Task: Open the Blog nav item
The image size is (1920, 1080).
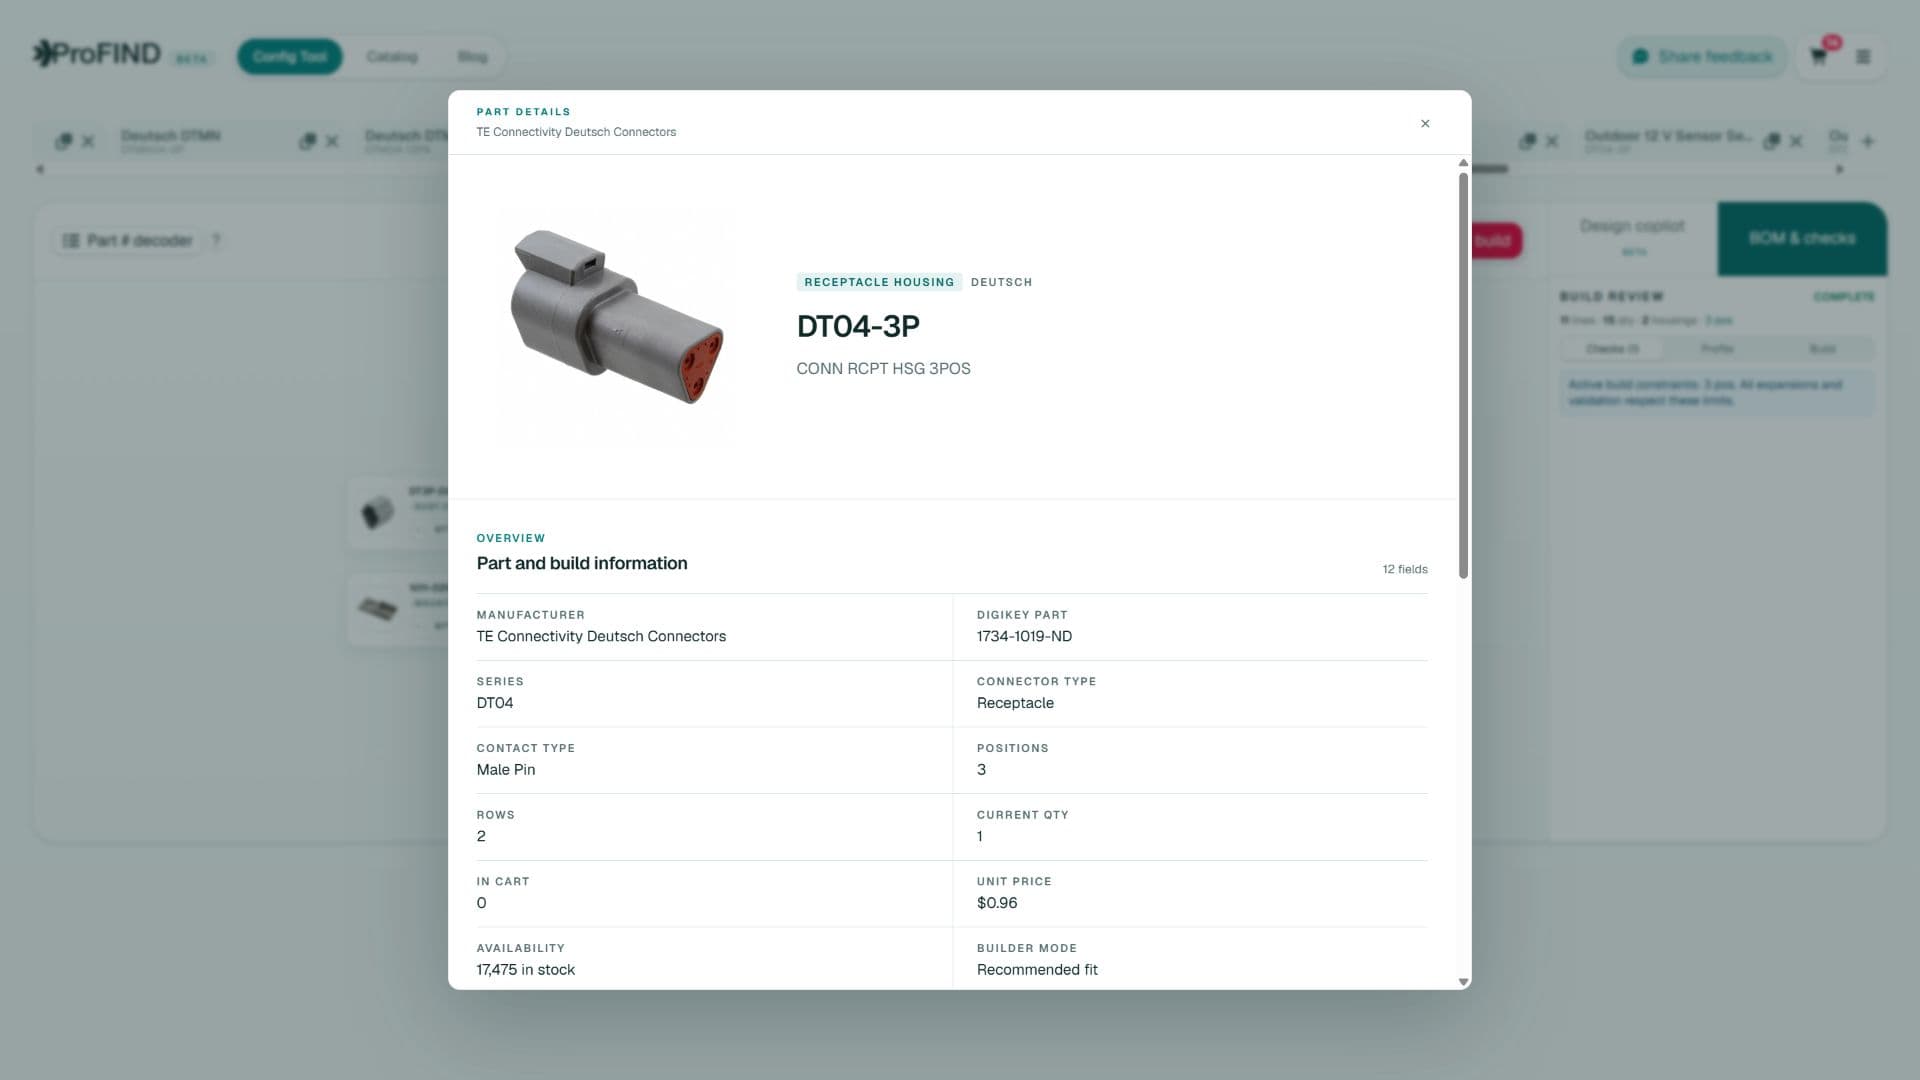Action: click(x=472, y=56)
